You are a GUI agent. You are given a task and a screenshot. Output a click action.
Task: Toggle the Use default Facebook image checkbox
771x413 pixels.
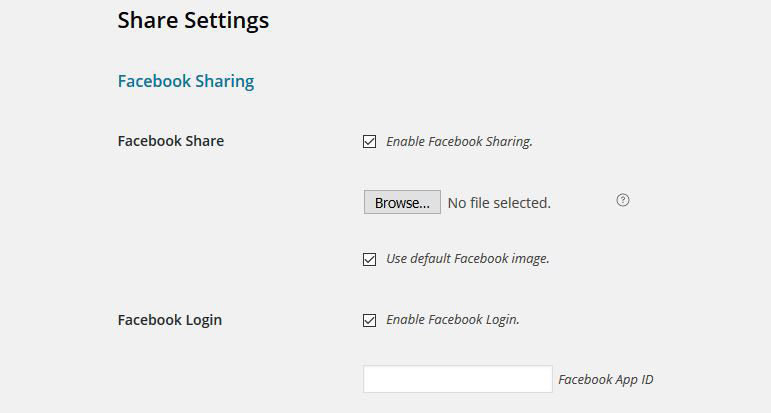point(369,259)
